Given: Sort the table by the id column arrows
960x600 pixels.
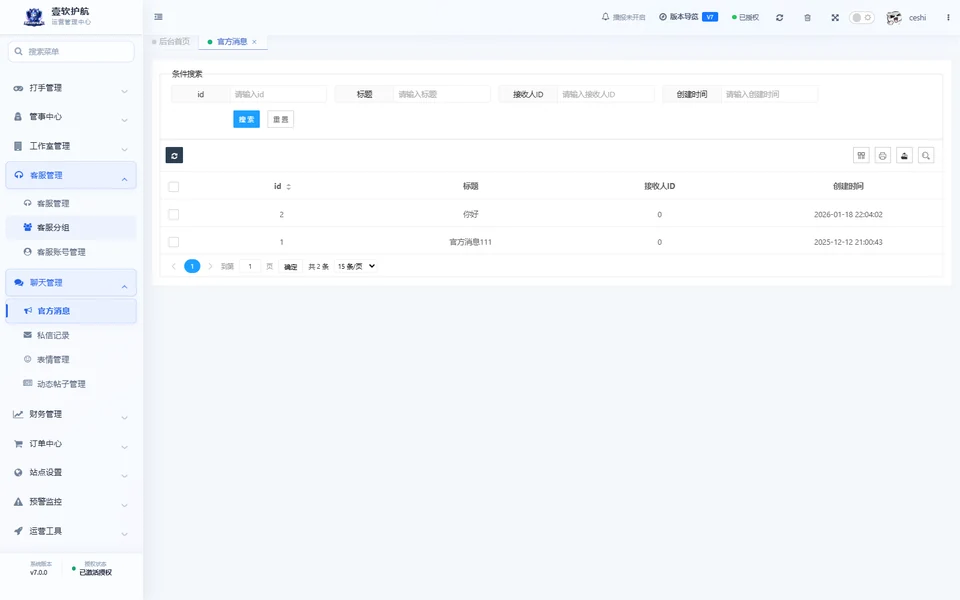Looking at the screenshot, I should (288, 187).
